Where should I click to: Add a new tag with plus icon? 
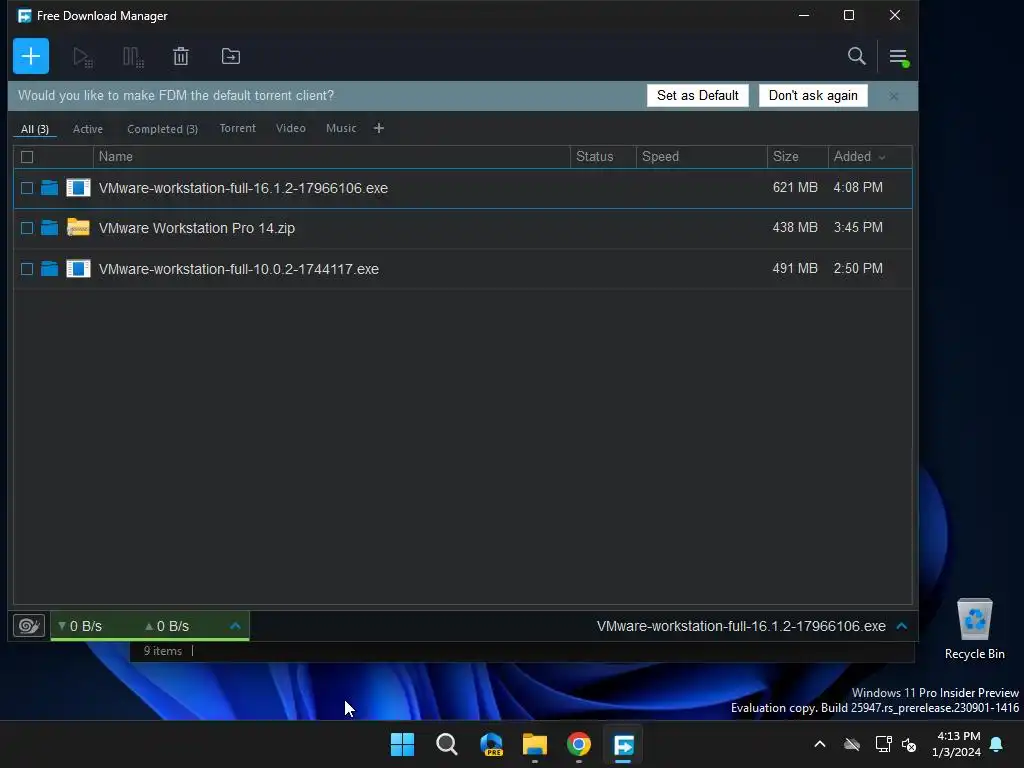click(x=379, y=128)
